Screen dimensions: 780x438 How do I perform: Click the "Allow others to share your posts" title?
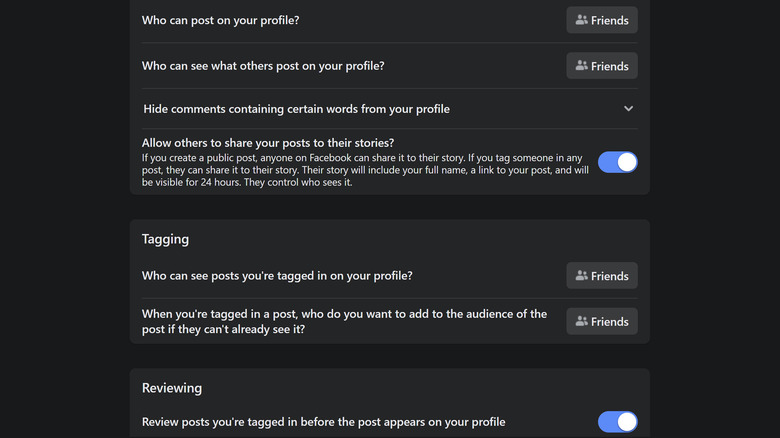coord(268,143)
